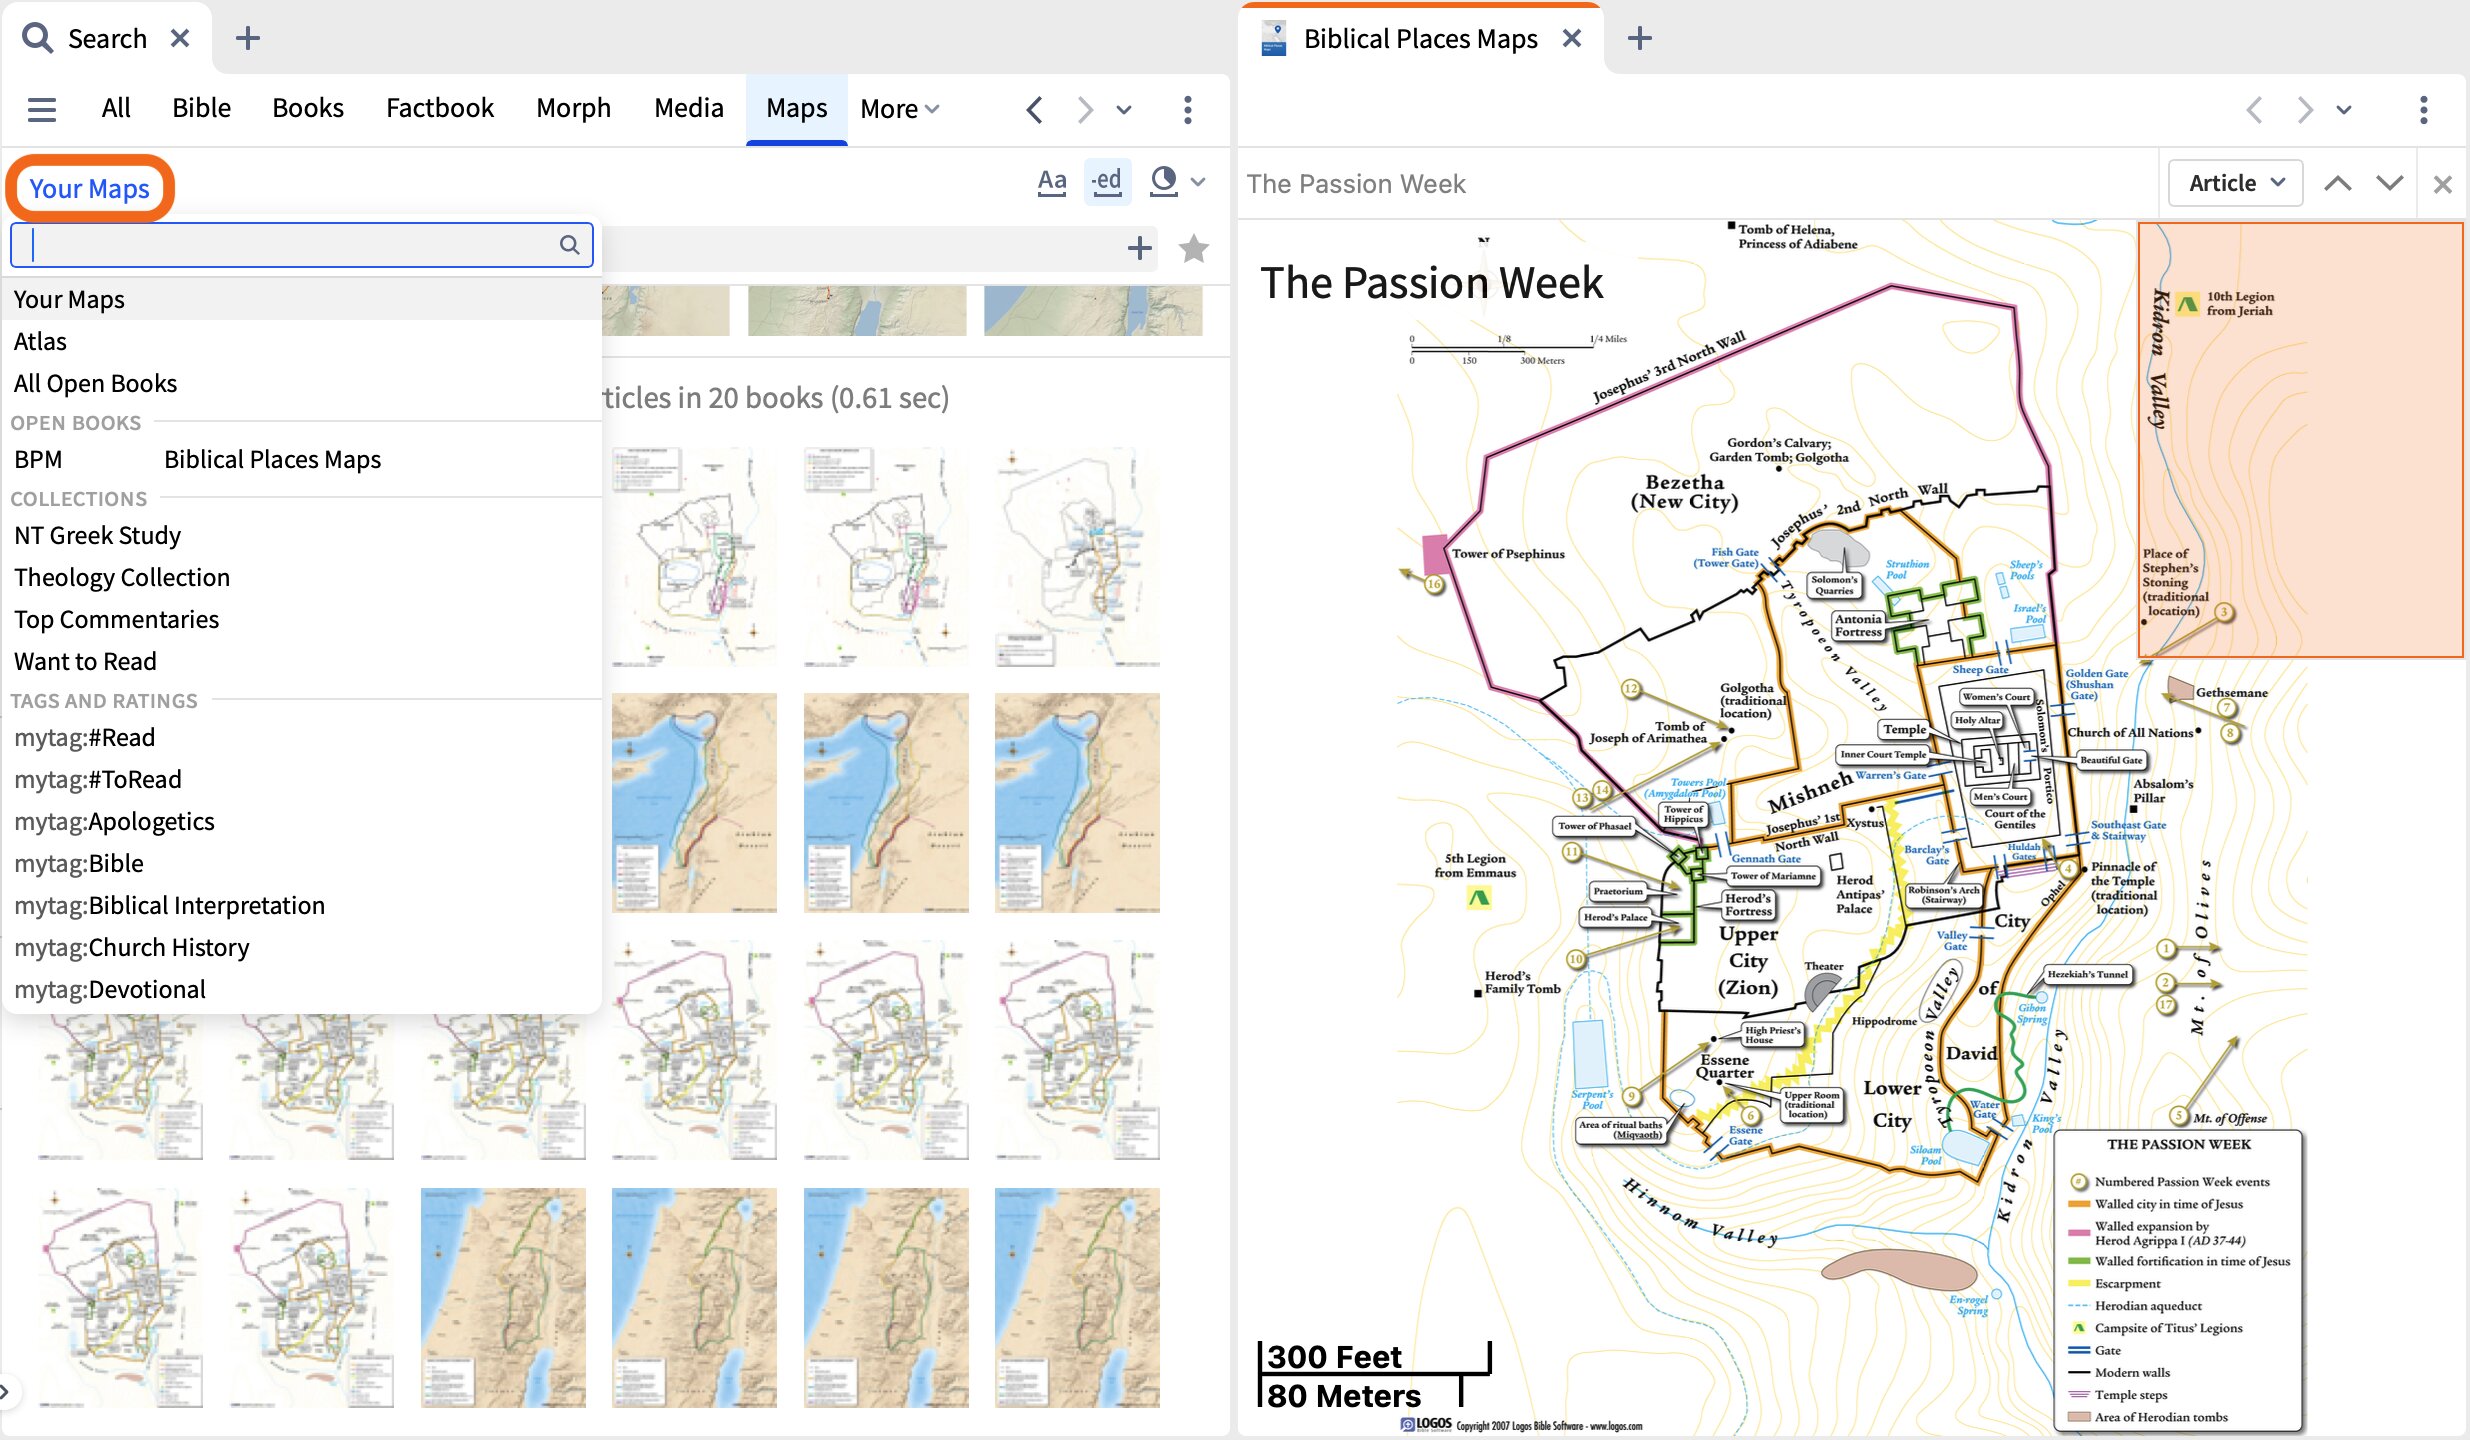Switch to the All search tab

click(116, 108)
